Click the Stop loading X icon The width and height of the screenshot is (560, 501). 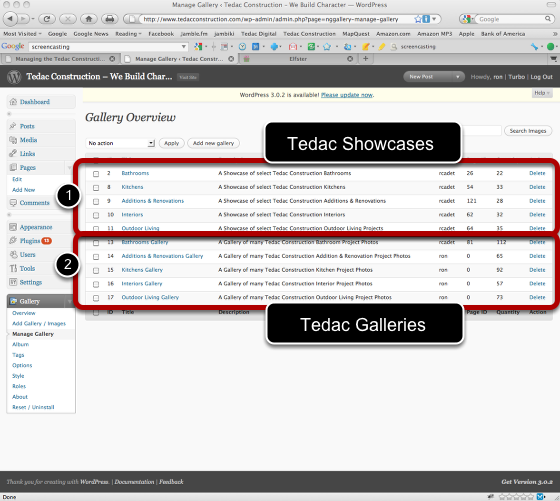pos(68,19)
